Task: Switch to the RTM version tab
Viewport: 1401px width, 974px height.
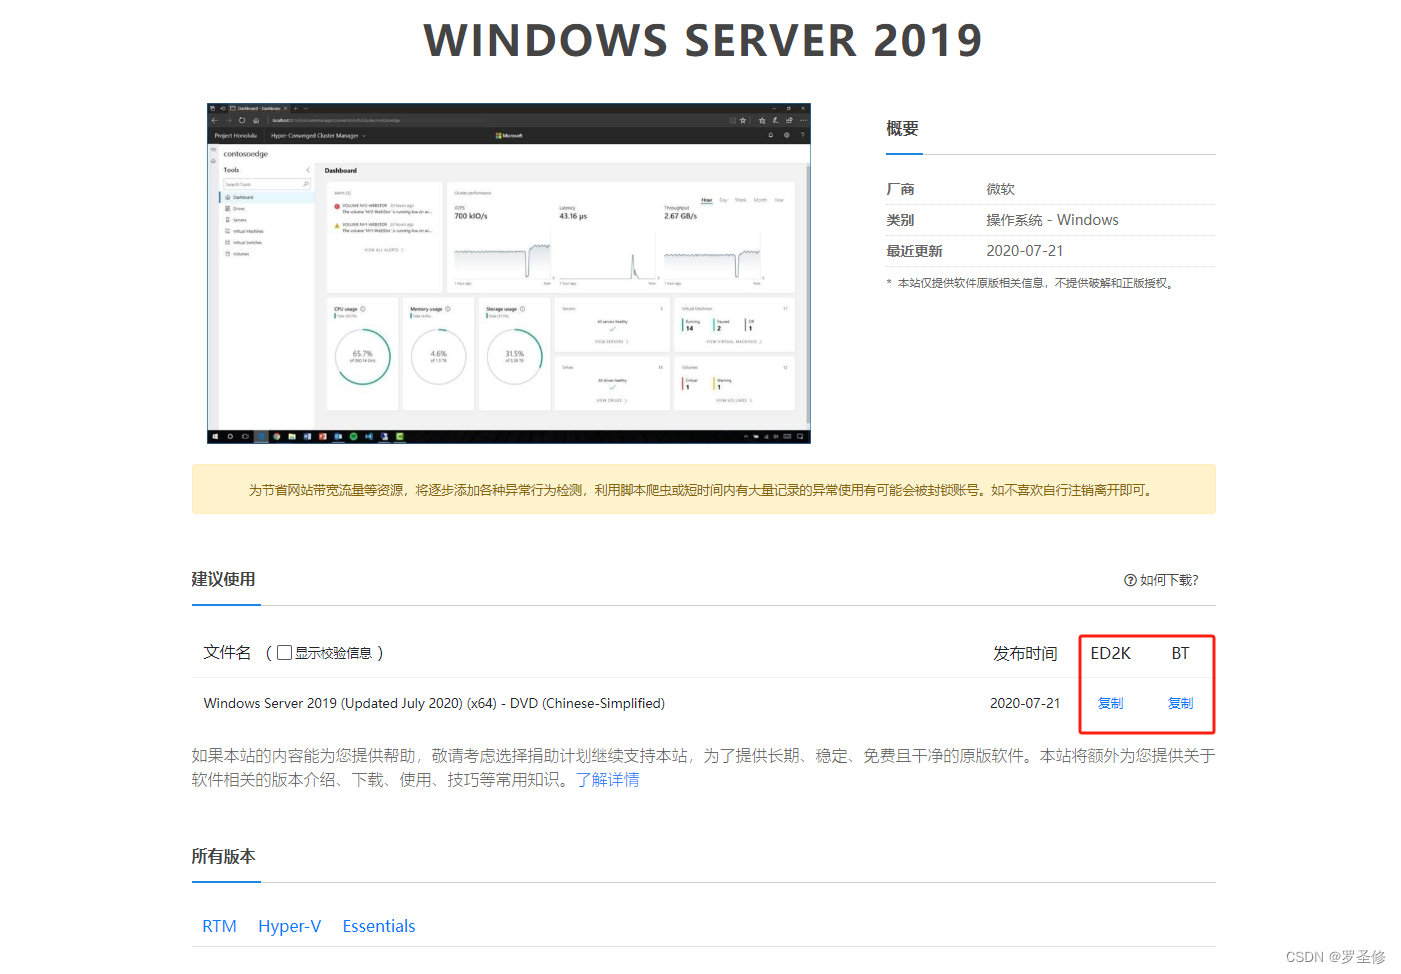Action: [x=219, y=926]
